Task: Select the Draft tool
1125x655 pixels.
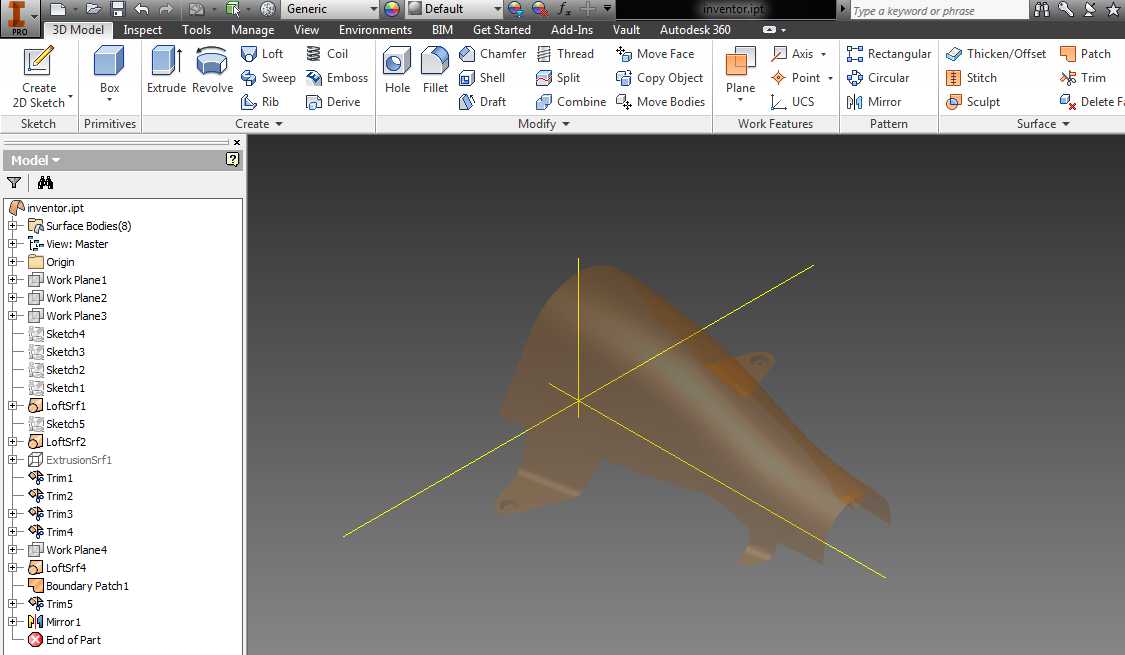Action: 482,102
